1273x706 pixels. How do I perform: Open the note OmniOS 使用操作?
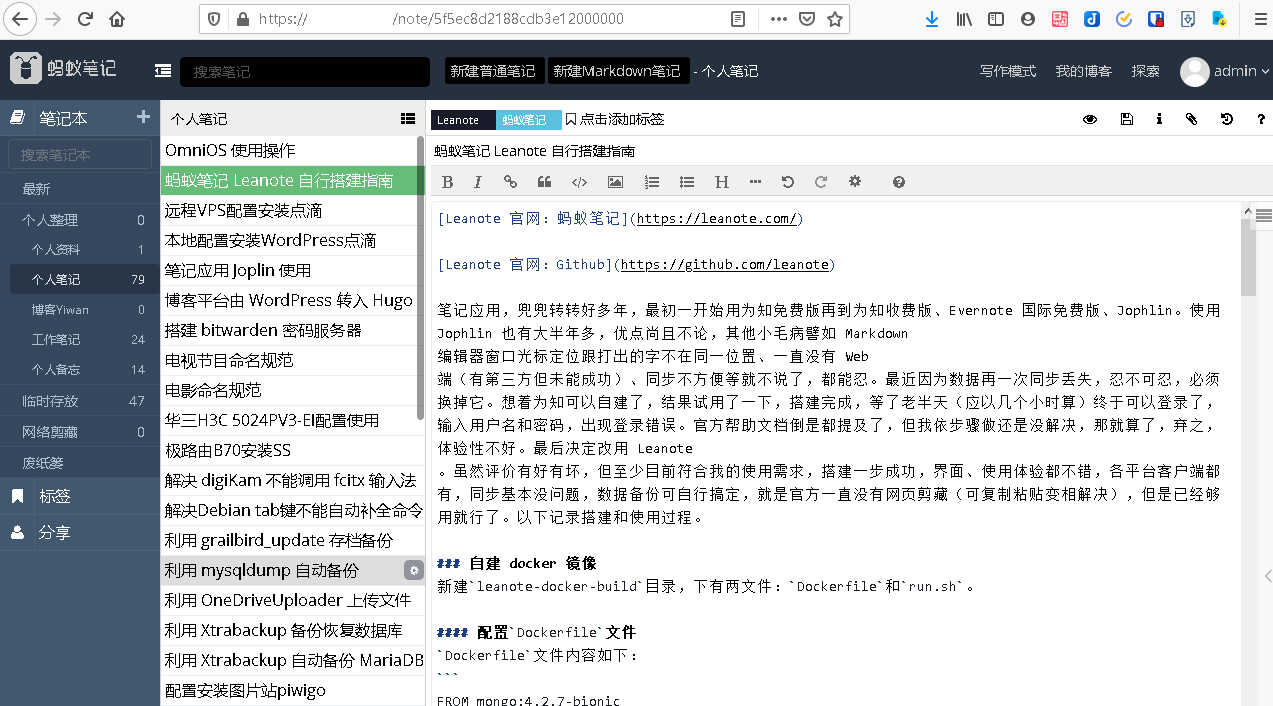tap(292, 151)
